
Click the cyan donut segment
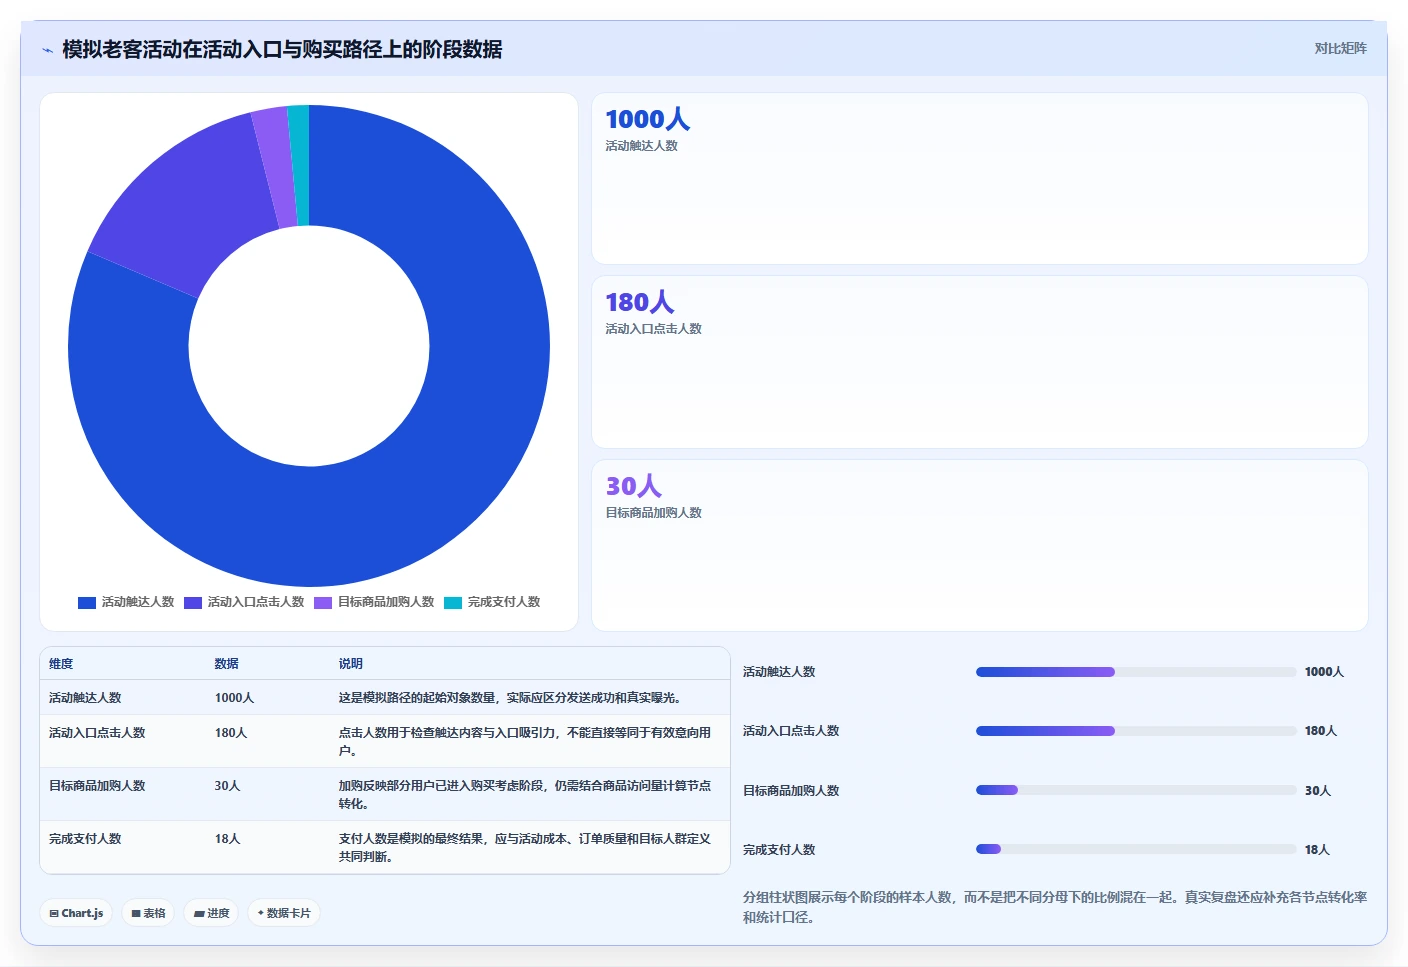(x=299, y=165)
